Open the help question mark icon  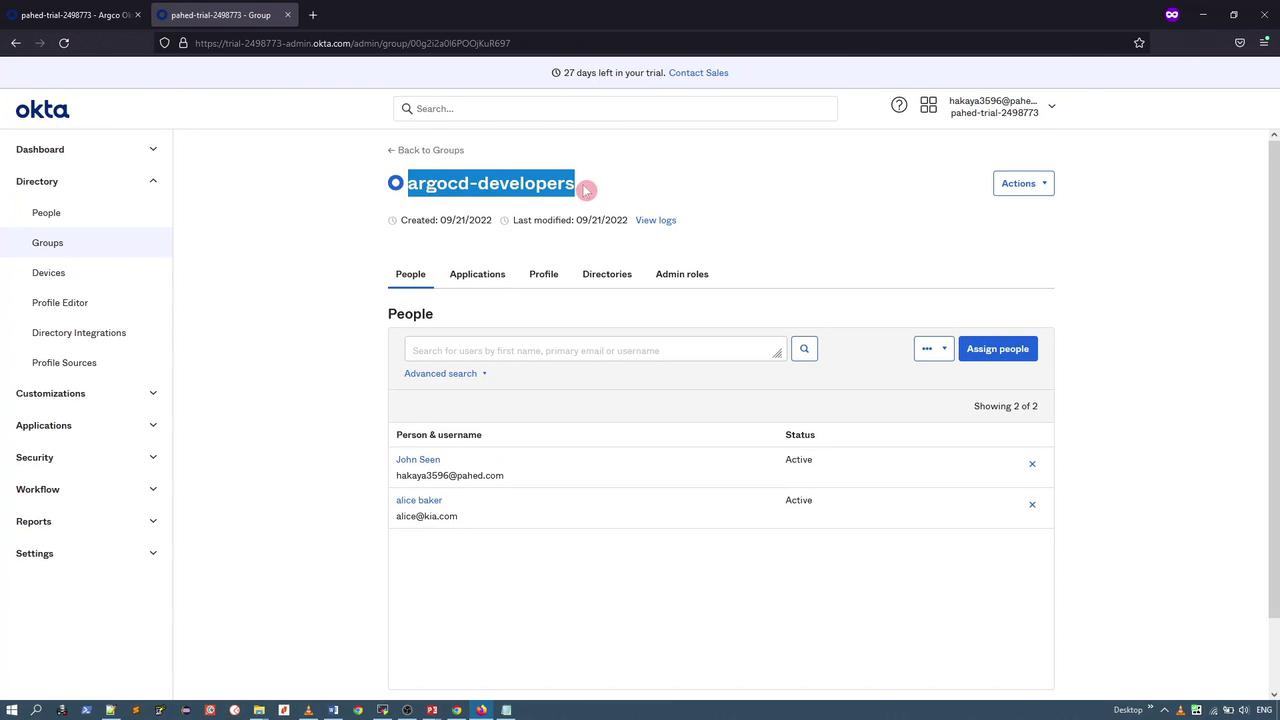[x=899, y=105]
